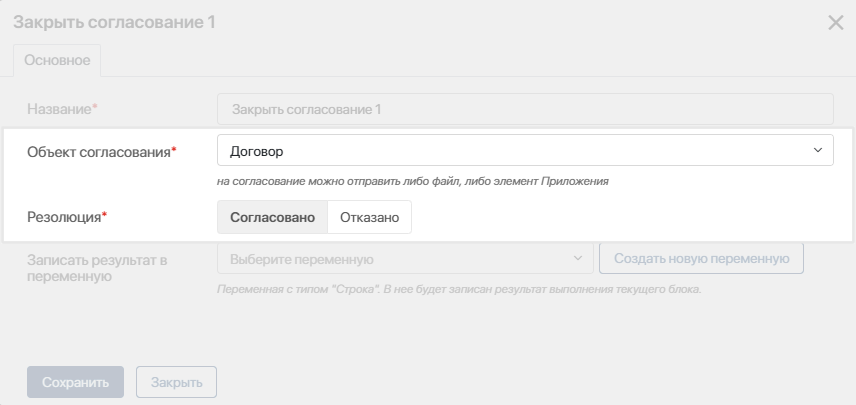The image size is (856, 405).
Task: Click the Название field label
Action: (59, 109)
